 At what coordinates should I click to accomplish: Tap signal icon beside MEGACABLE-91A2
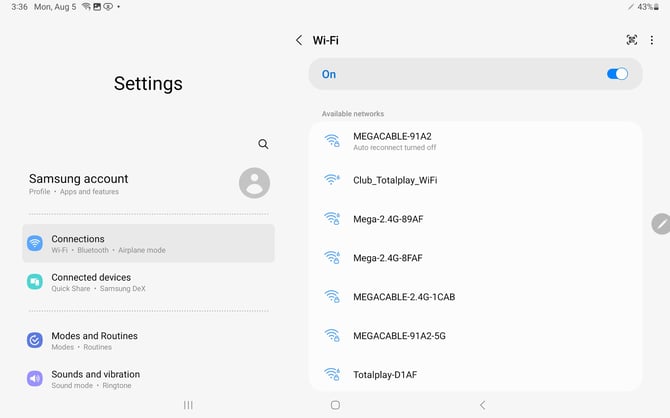pos(332,141)
